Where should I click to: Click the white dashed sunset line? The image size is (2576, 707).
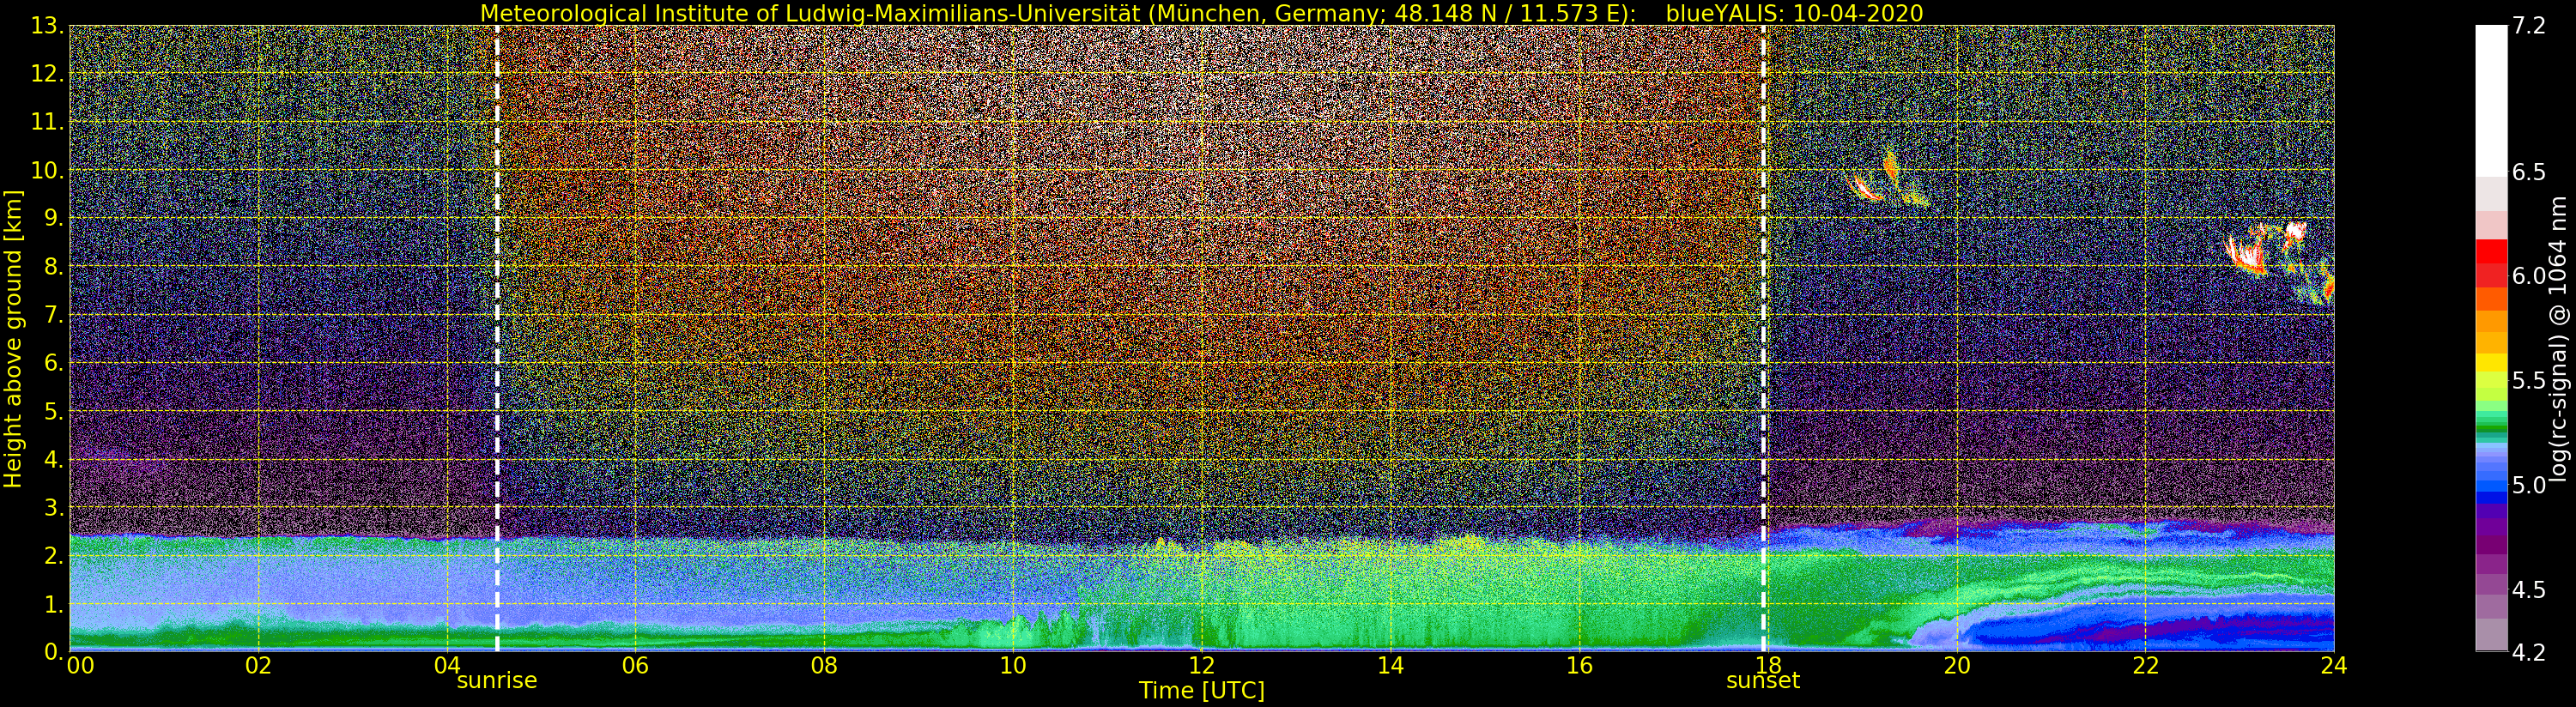[1763, 338]
